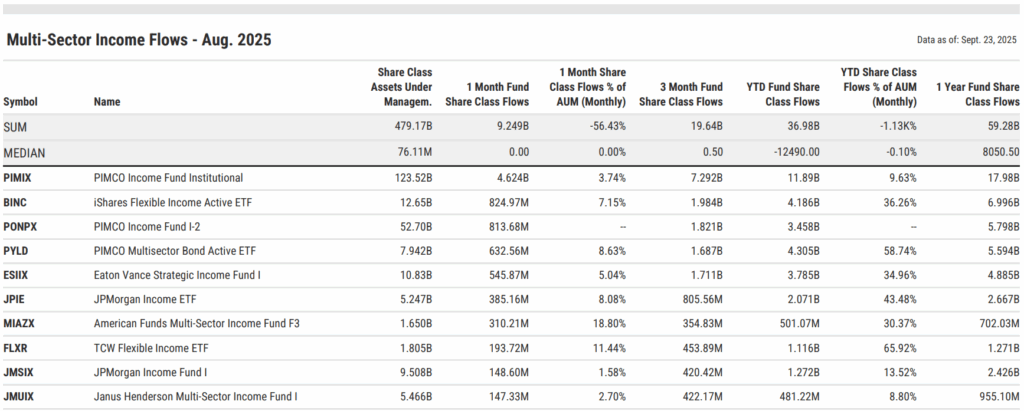Click American Funds Multi-Sector Income Fund F3 name
Screen dimensions: 1024x411
click(x=197, y=323)
